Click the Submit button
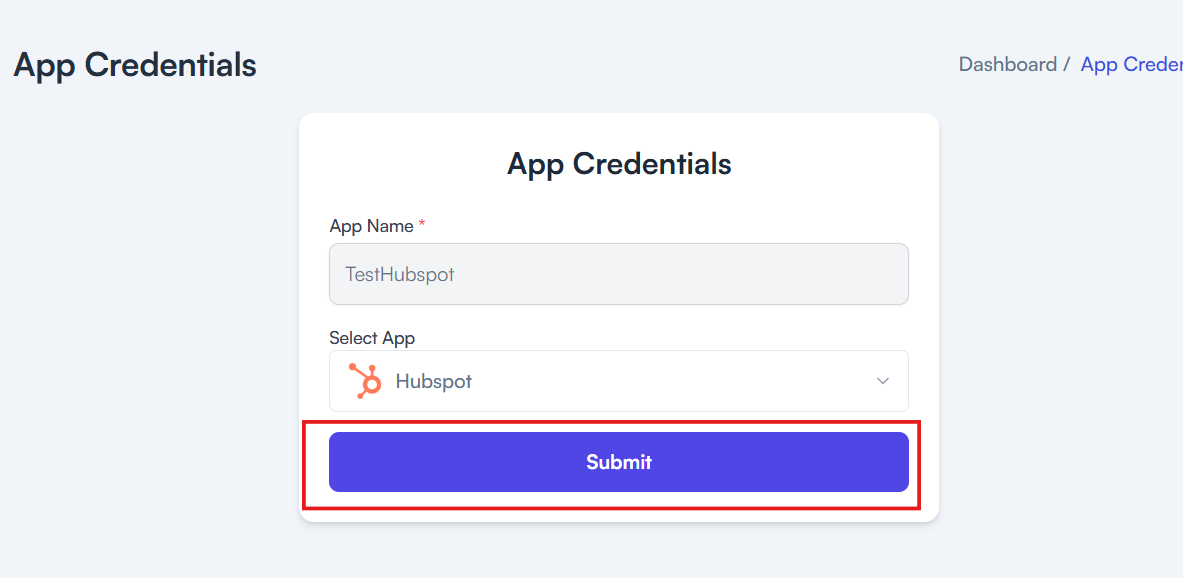The width and height of the screenshot is (1183, 578). 619,462
